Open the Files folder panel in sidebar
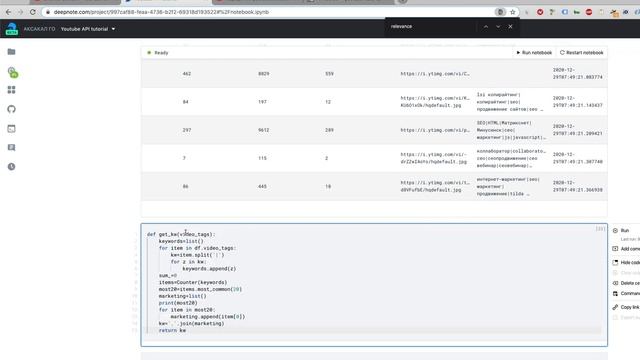The image size is (640, 360). point(11,51)
